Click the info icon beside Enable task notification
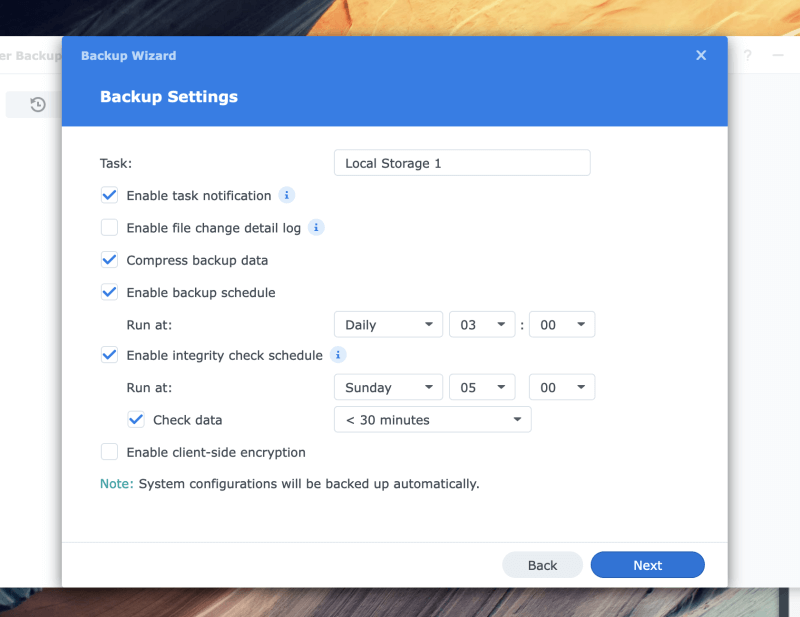The height and width of the screenshot is (617, 800). (287, 195)
